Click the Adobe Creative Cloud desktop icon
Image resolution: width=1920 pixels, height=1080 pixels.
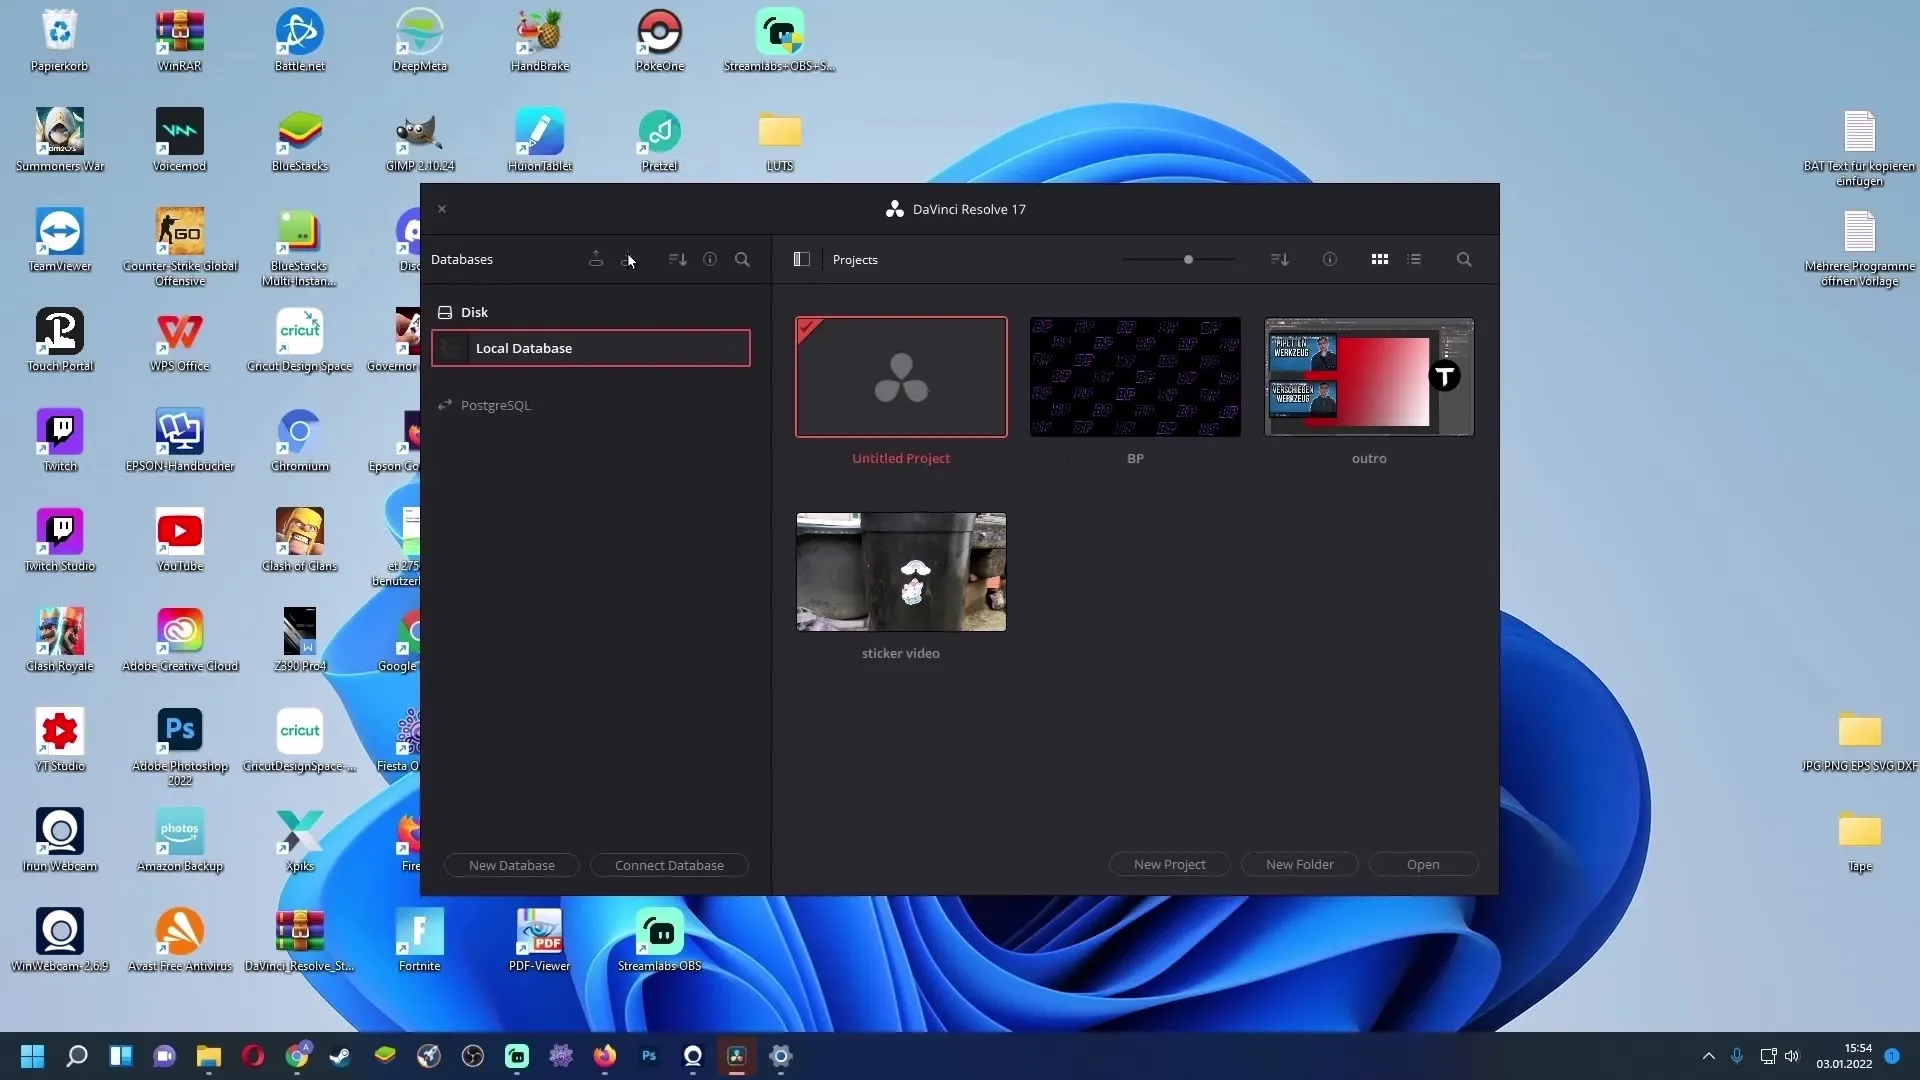tap(180, 640)
